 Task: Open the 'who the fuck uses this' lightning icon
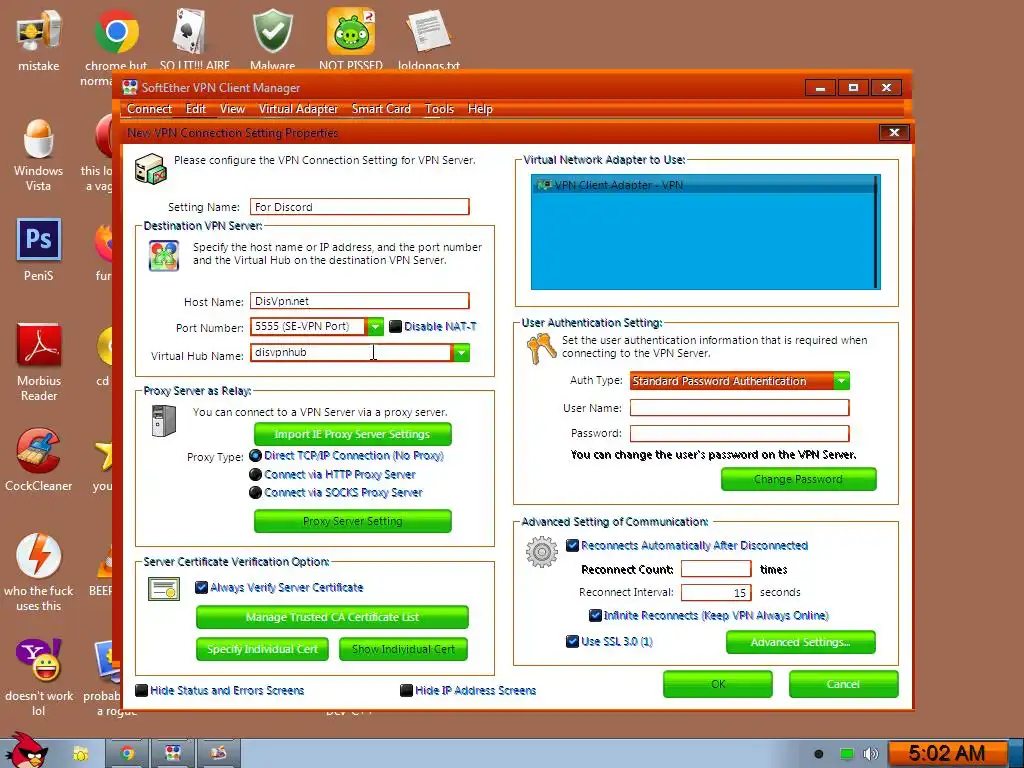[39, 556]
